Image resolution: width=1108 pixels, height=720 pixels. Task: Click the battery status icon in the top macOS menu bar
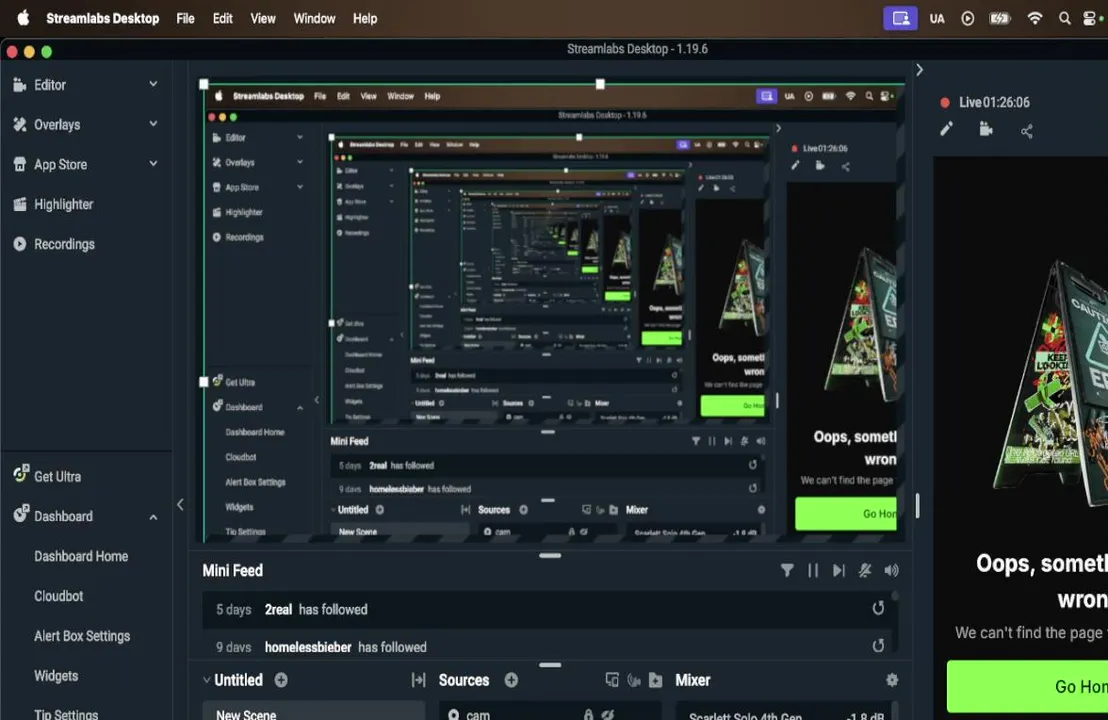(x=1000, y=18)
